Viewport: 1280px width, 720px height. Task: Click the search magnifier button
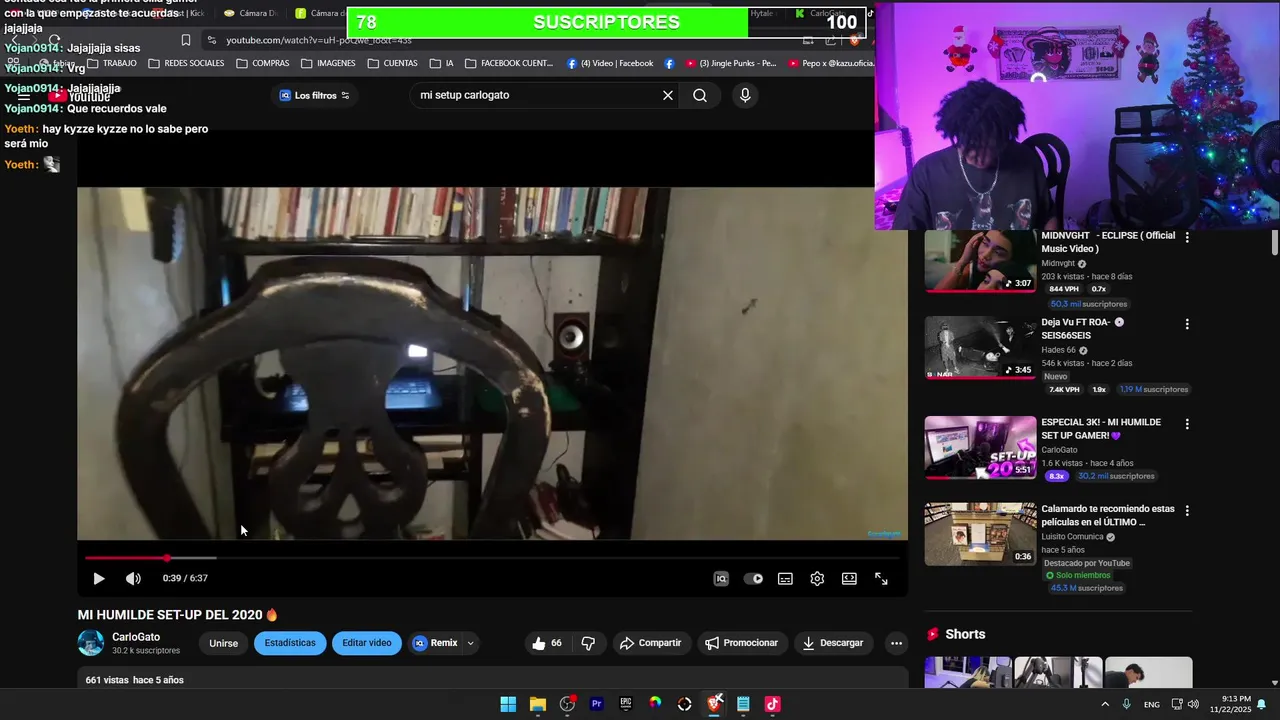700,95
